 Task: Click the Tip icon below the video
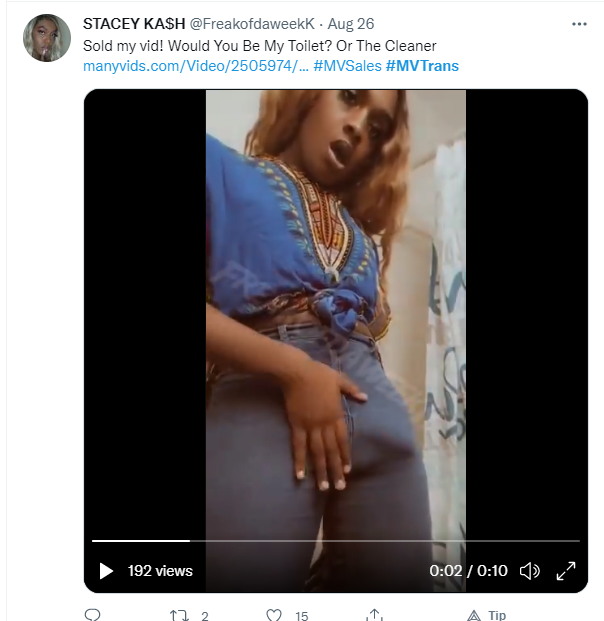(474, 615)
